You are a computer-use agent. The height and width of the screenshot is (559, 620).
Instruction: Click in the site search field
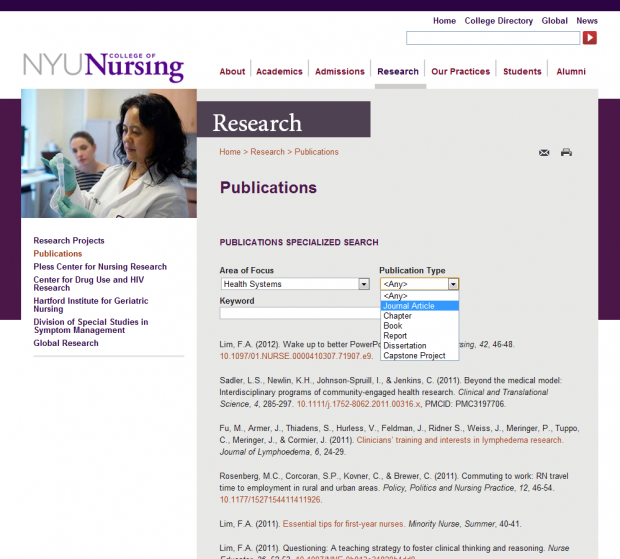click(x=493, y=38)
